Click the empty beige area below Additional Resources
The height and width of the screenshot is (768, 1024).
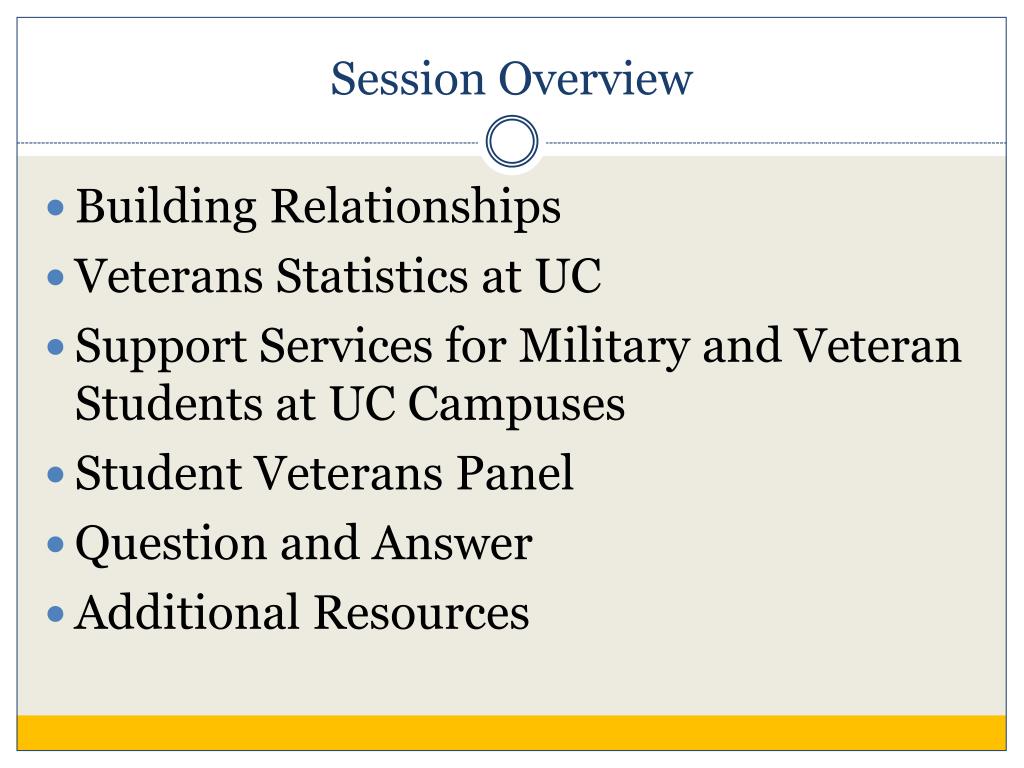[511, 676]
